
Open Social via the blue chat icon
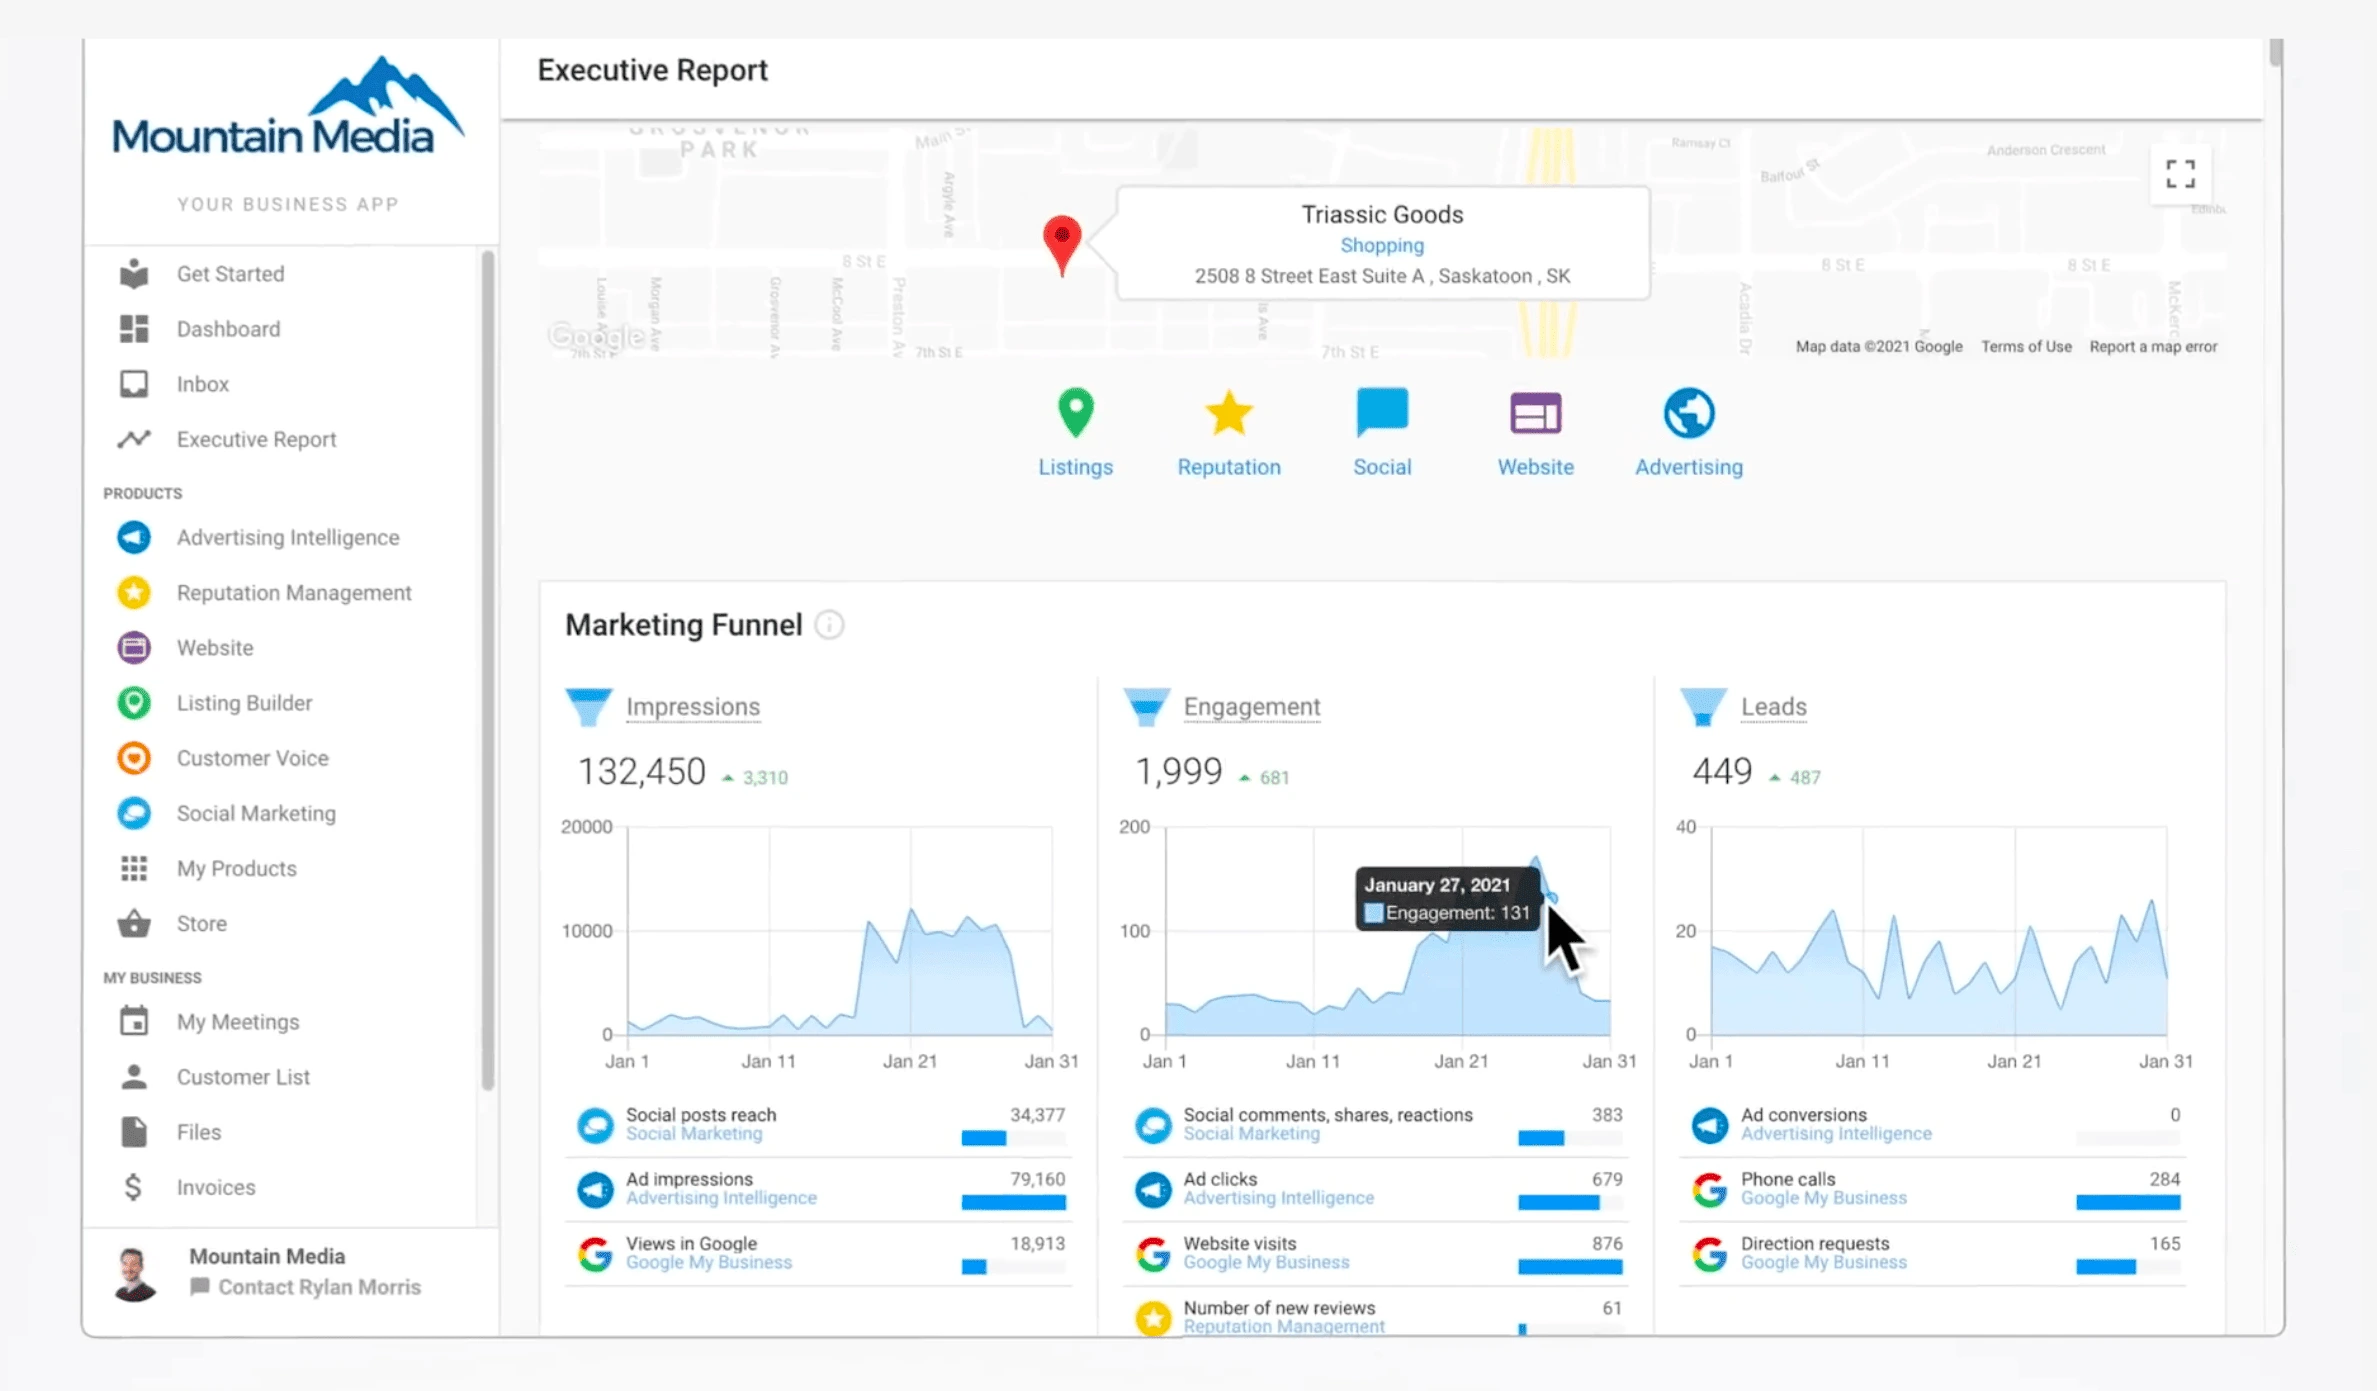tap(1382, 413)
